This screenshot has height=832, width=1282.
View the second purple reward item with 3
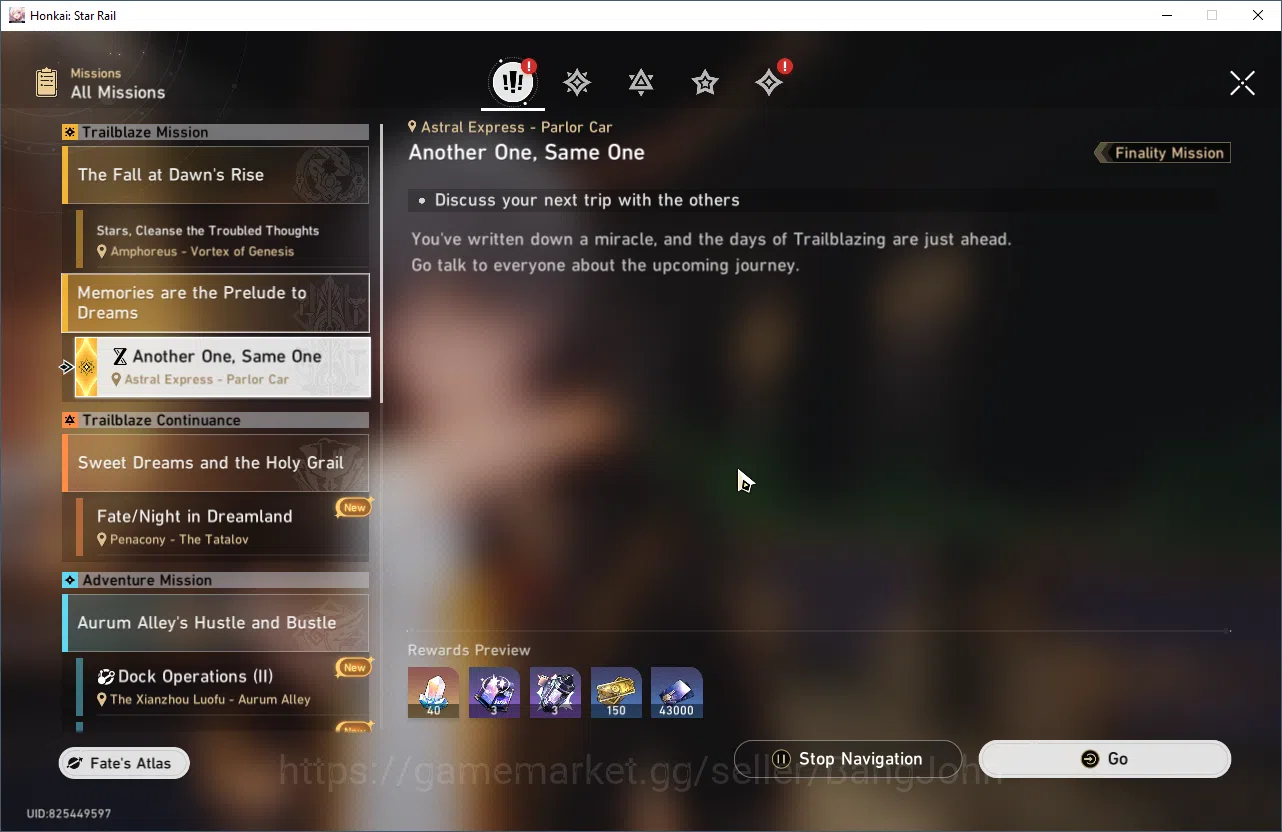555,693
